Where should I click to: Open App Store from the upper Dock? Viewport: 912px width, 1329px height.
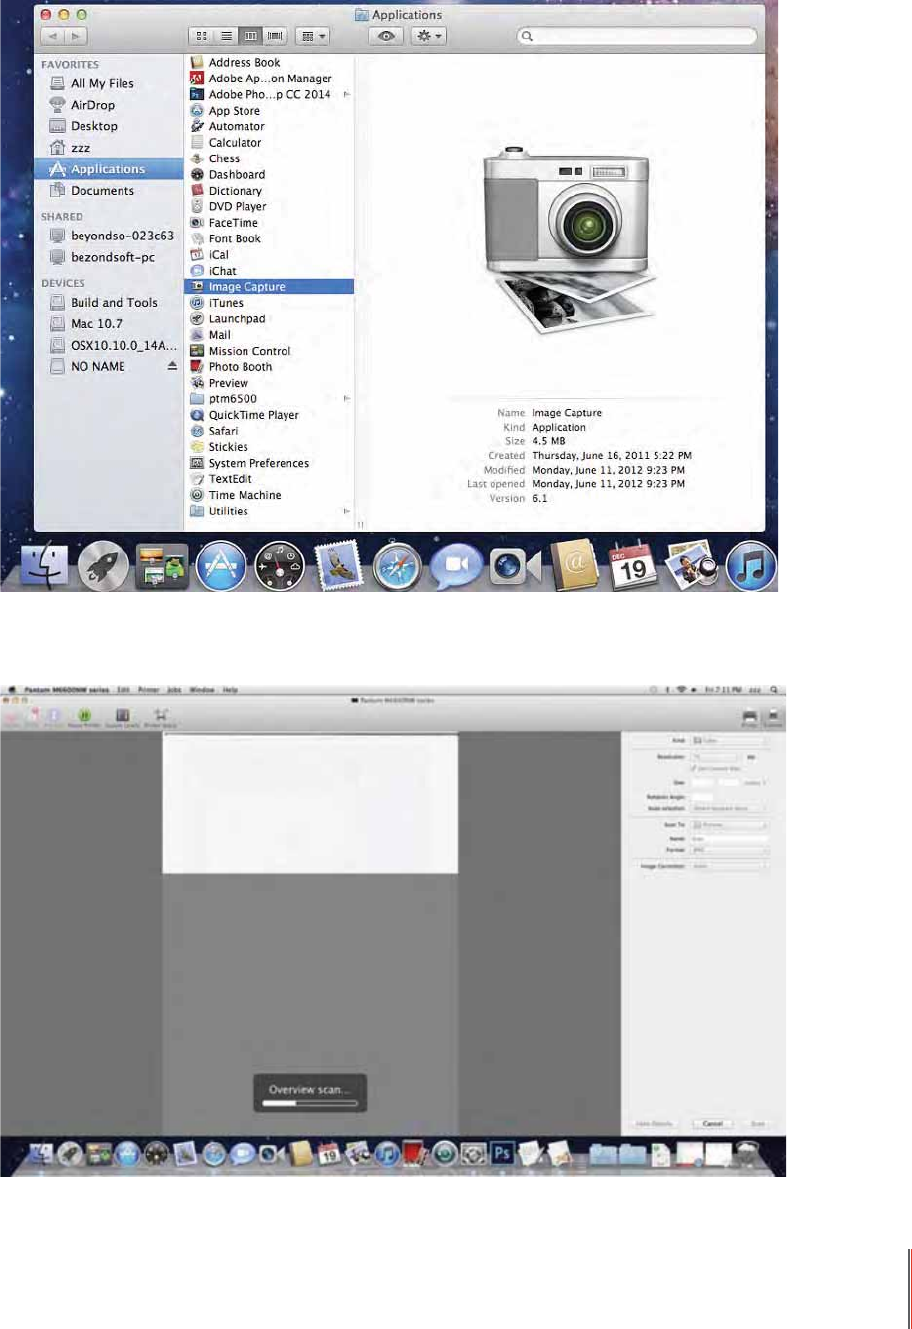[221, 568]
